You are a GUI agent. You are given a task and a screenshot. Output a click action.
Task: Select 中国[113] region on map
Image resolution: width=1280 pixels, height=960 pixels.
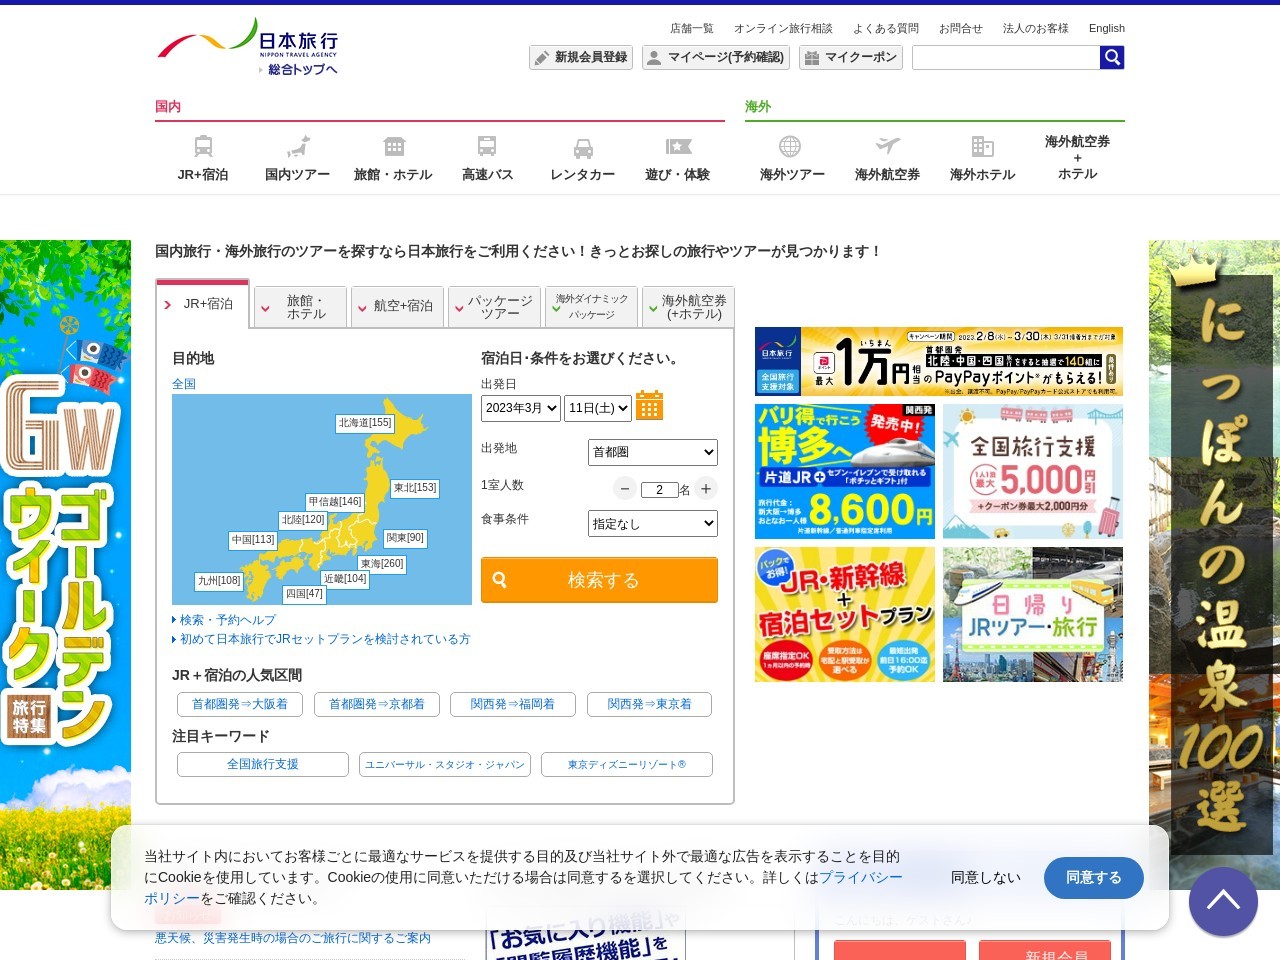[253, 540]
